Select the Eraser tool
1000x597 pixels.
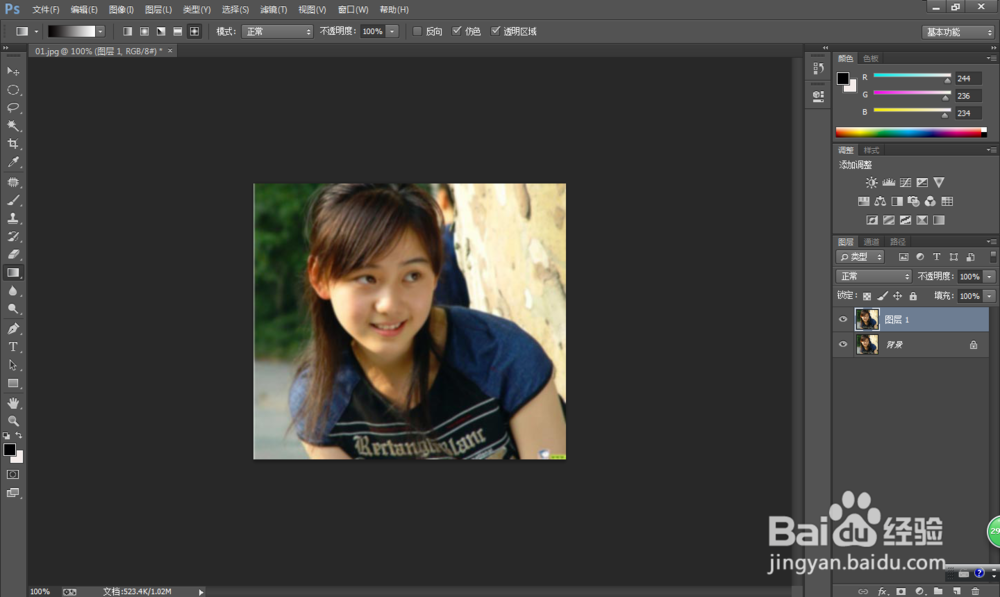(13, 254)
